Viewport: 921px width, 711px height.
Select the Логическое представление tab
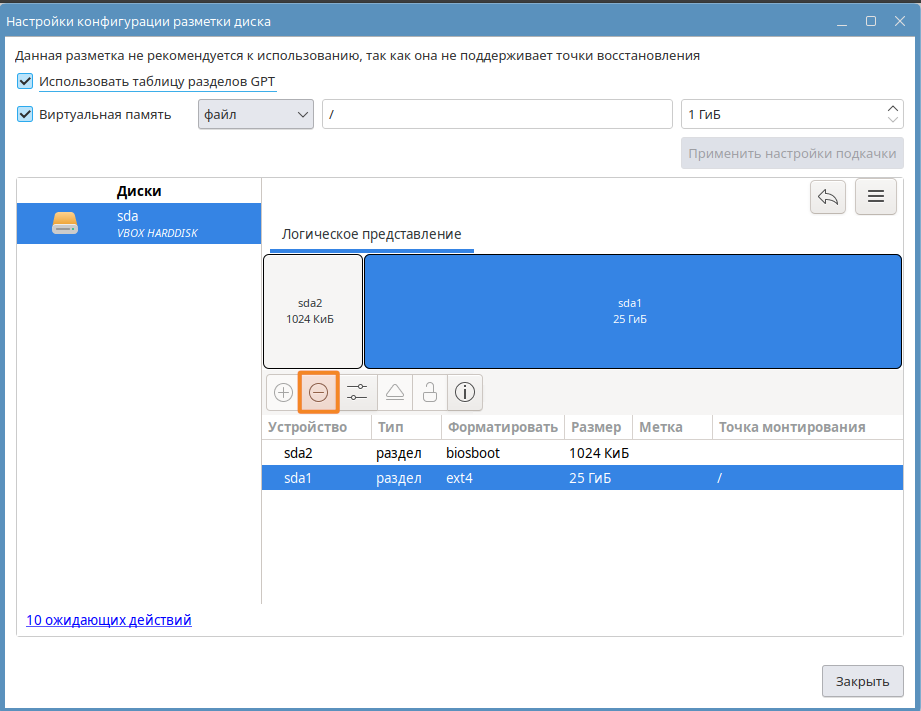(371, 234)
